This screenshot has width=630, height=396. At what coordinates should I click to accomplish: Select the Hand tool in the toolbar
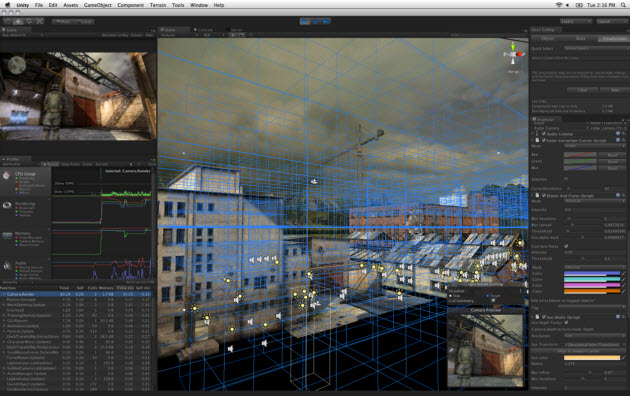pyautogui.click(x=8, y=21)
